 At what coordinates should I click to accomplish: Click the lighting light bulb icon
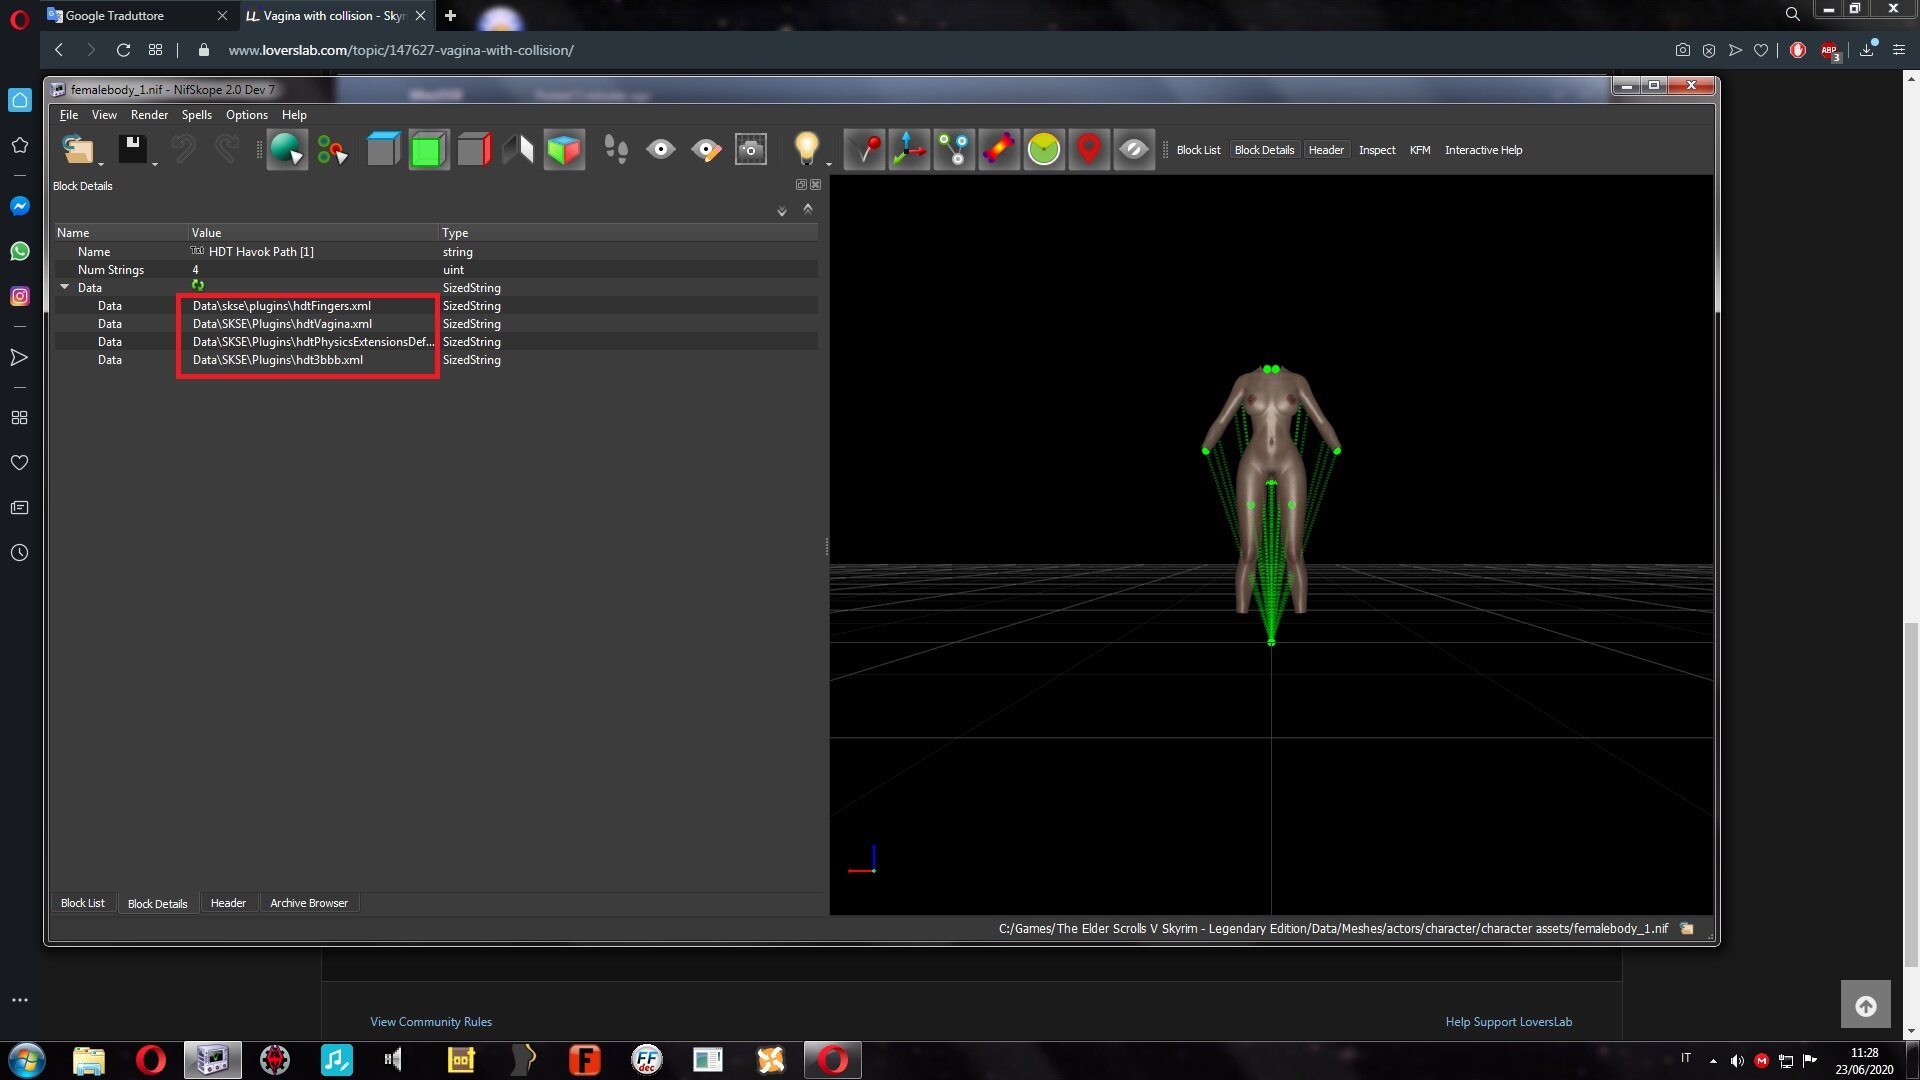point(806,149)
